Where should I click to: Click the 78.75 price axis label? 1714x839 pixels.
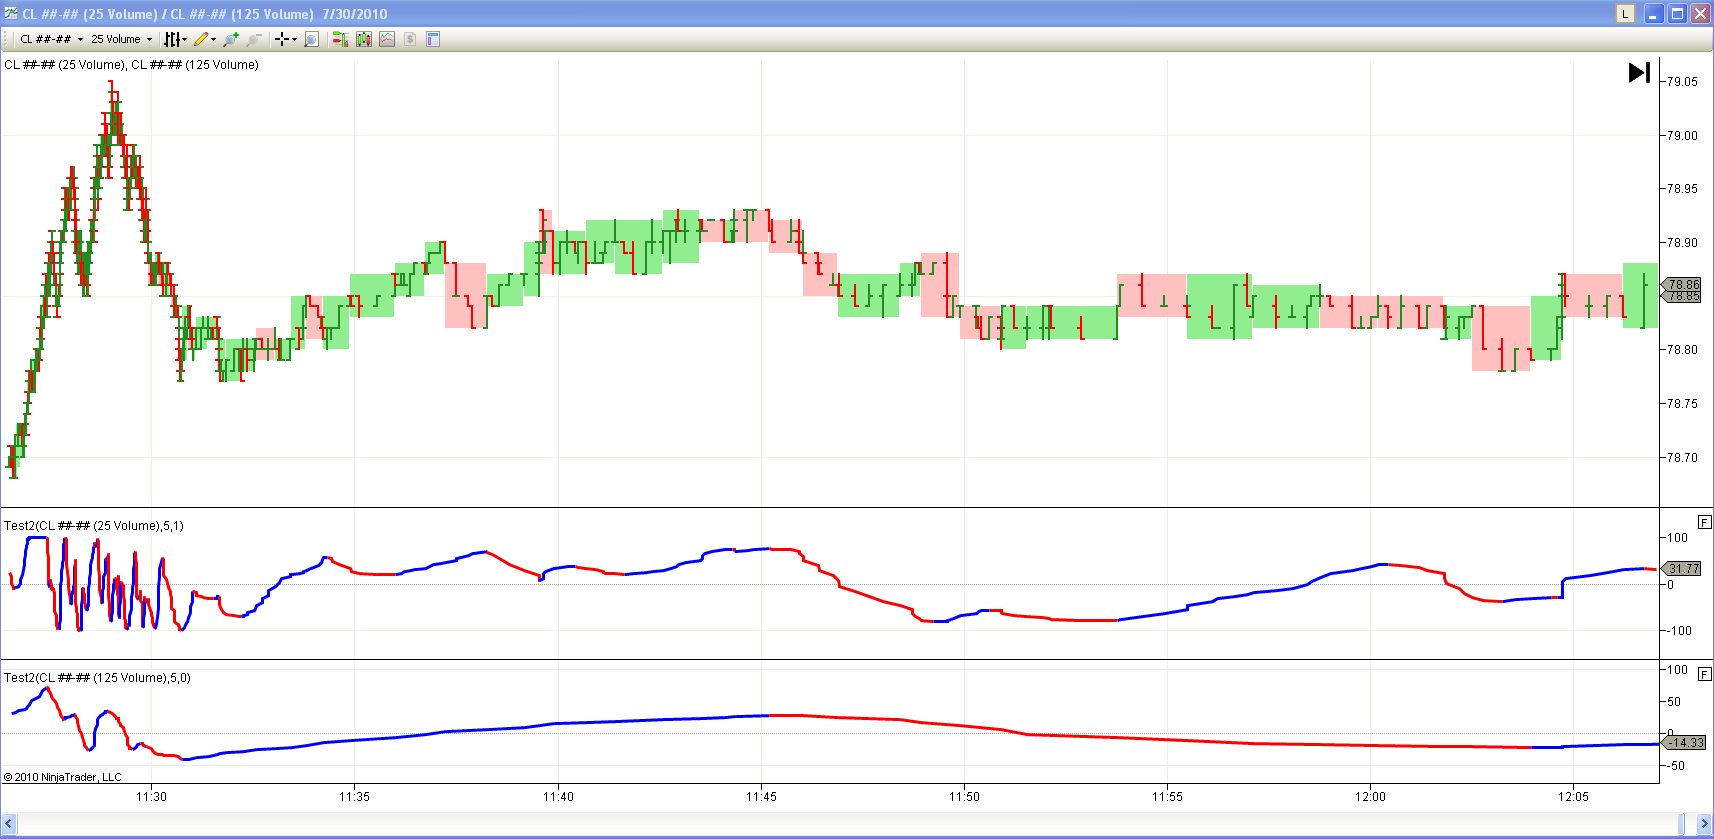tap(1683, 404)
